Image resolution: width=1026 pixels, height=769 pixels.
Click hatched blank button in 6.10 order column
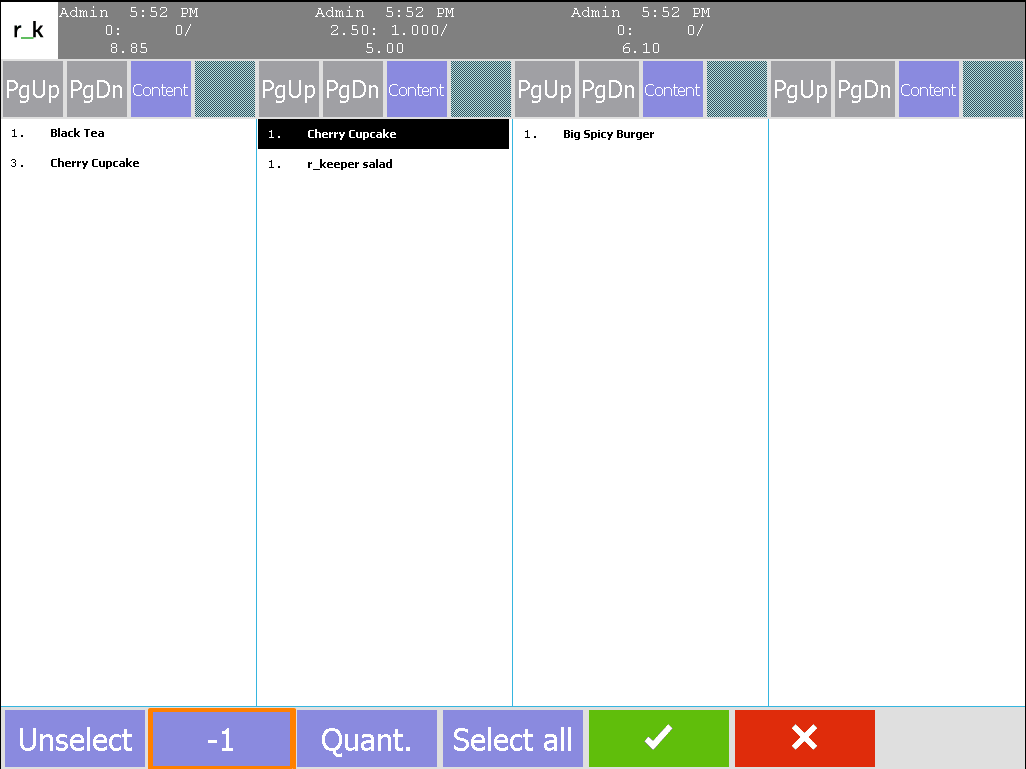pyautogui.click(x=736, y=89)
